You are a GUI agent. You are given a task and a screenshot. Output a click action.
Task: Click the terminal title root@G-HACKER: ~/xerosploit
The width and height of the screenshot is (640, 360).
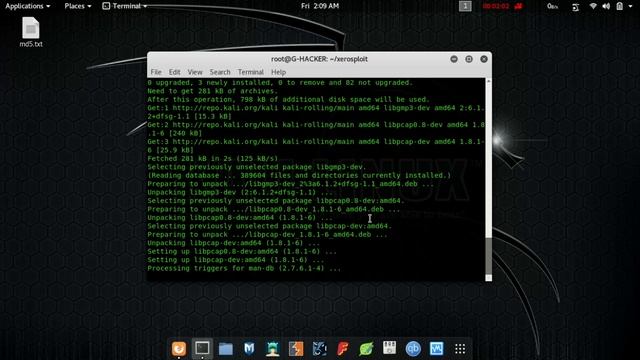(319, 59)
